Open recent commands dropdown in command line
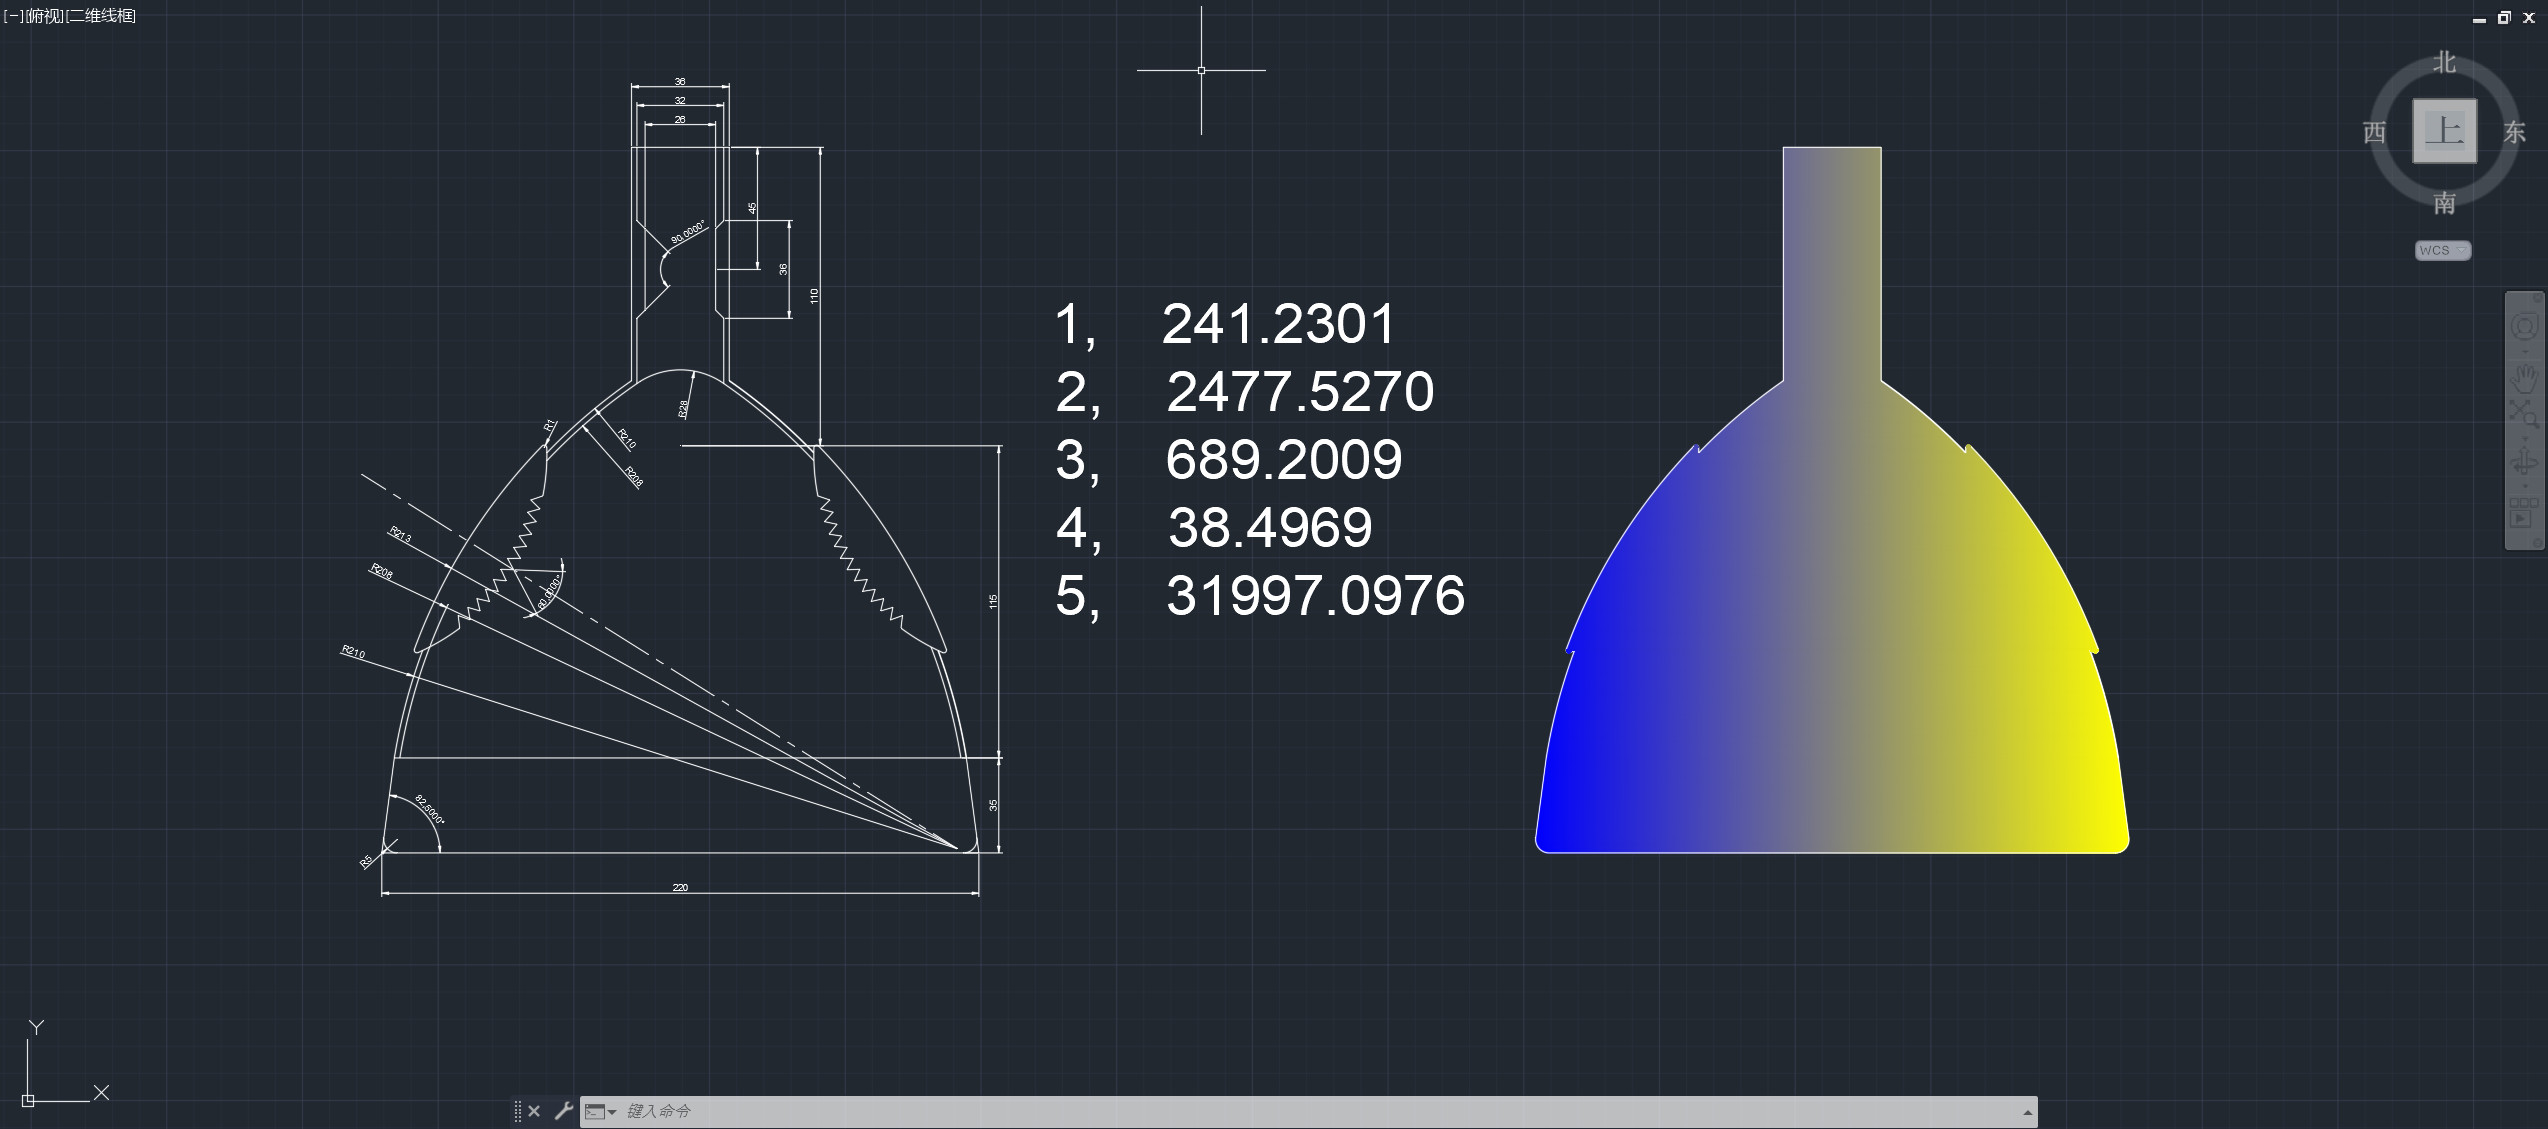Viewport: 2548px width, 1129px height. tap(600, 1111)
